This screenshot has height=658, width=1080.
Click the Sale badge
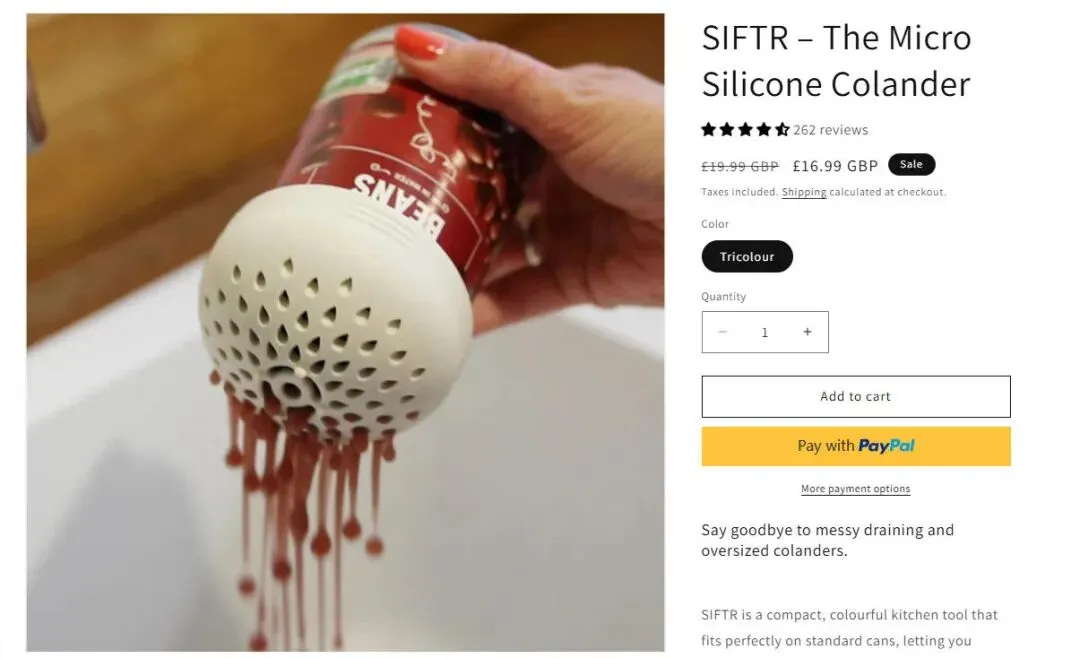tap(911, 164)
